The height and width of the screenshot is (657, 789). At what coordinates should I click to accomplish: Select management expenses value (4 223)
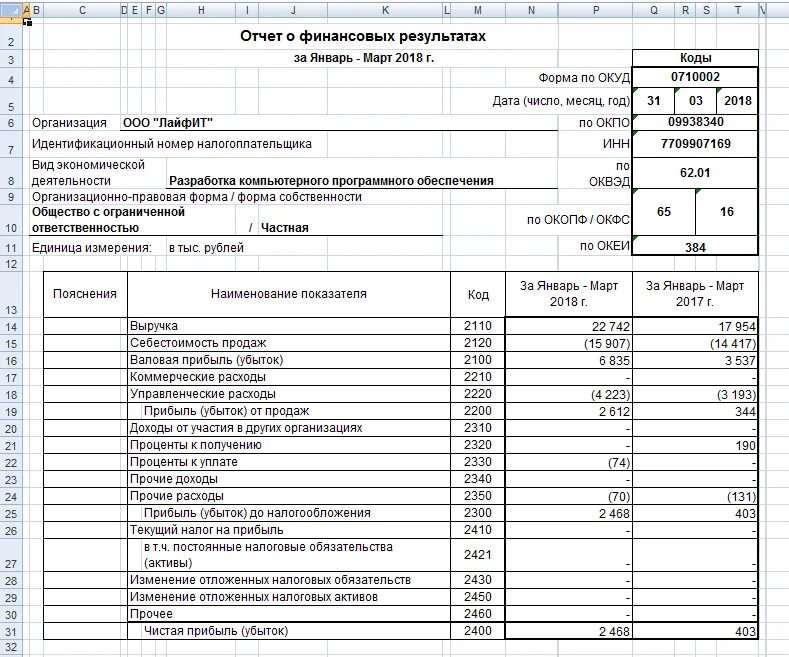[569, 394]
